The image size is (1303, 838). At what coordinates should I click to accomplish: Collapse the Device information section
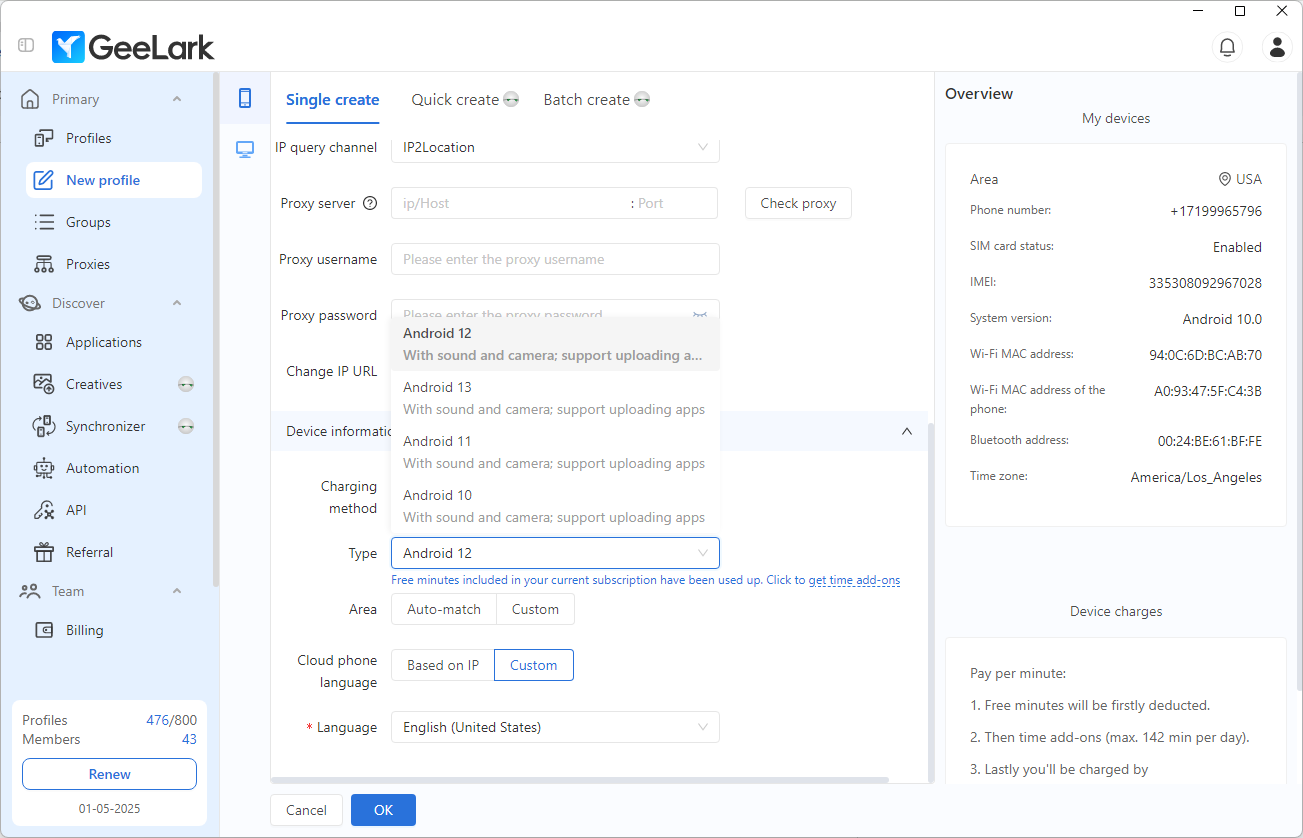point(907,431)
